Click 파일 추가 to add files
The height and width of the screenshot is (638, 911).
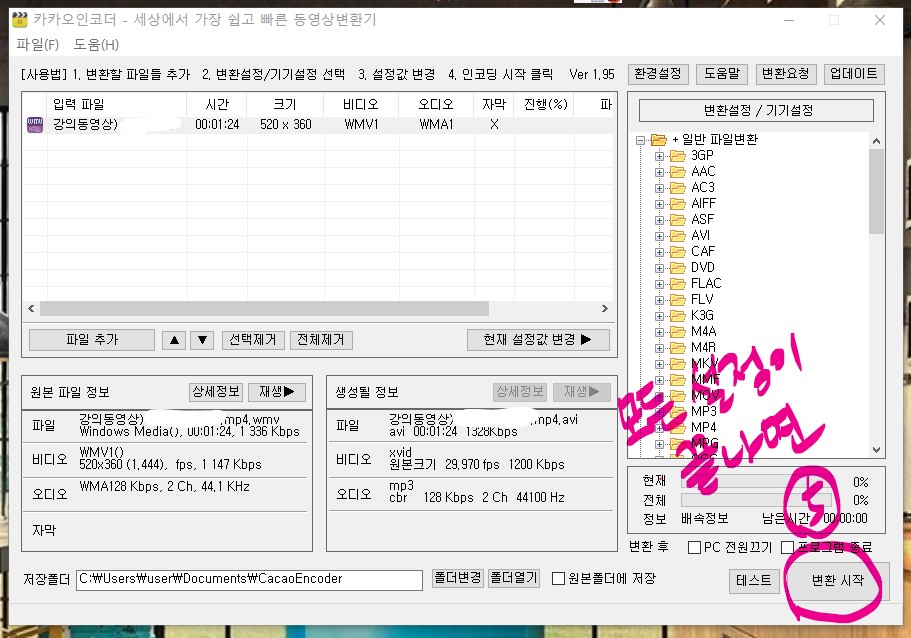point(92,340)
